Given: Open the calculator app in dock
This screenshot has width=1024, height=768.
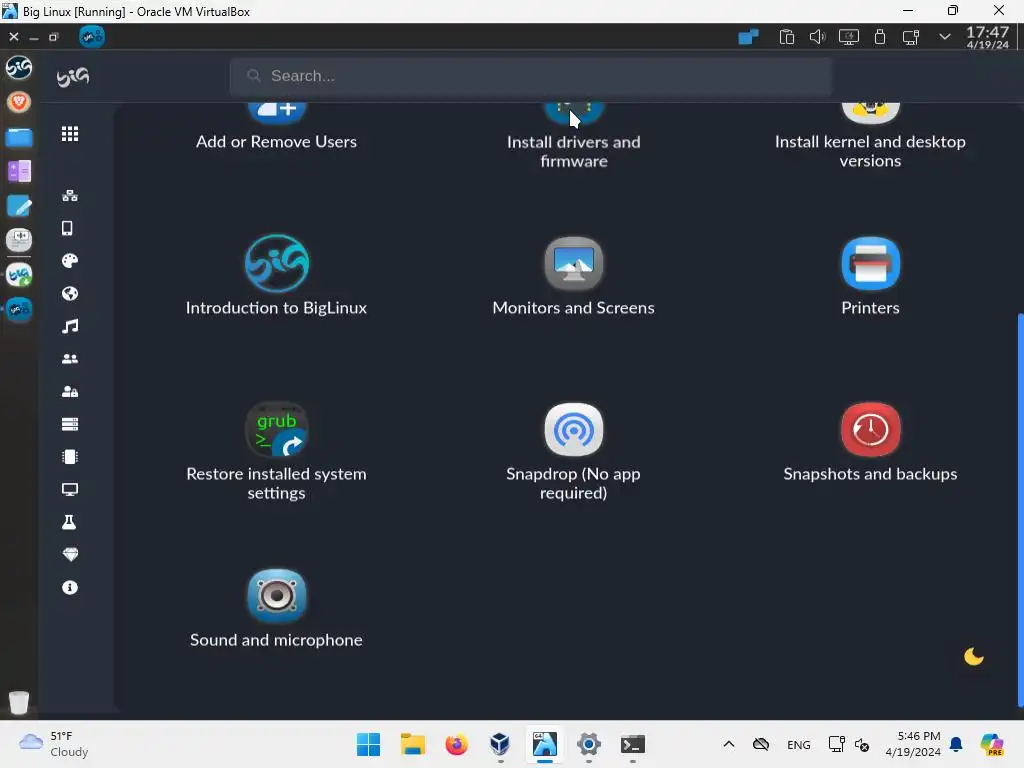Looking at the screenshot, I should [x=19, y=171].
